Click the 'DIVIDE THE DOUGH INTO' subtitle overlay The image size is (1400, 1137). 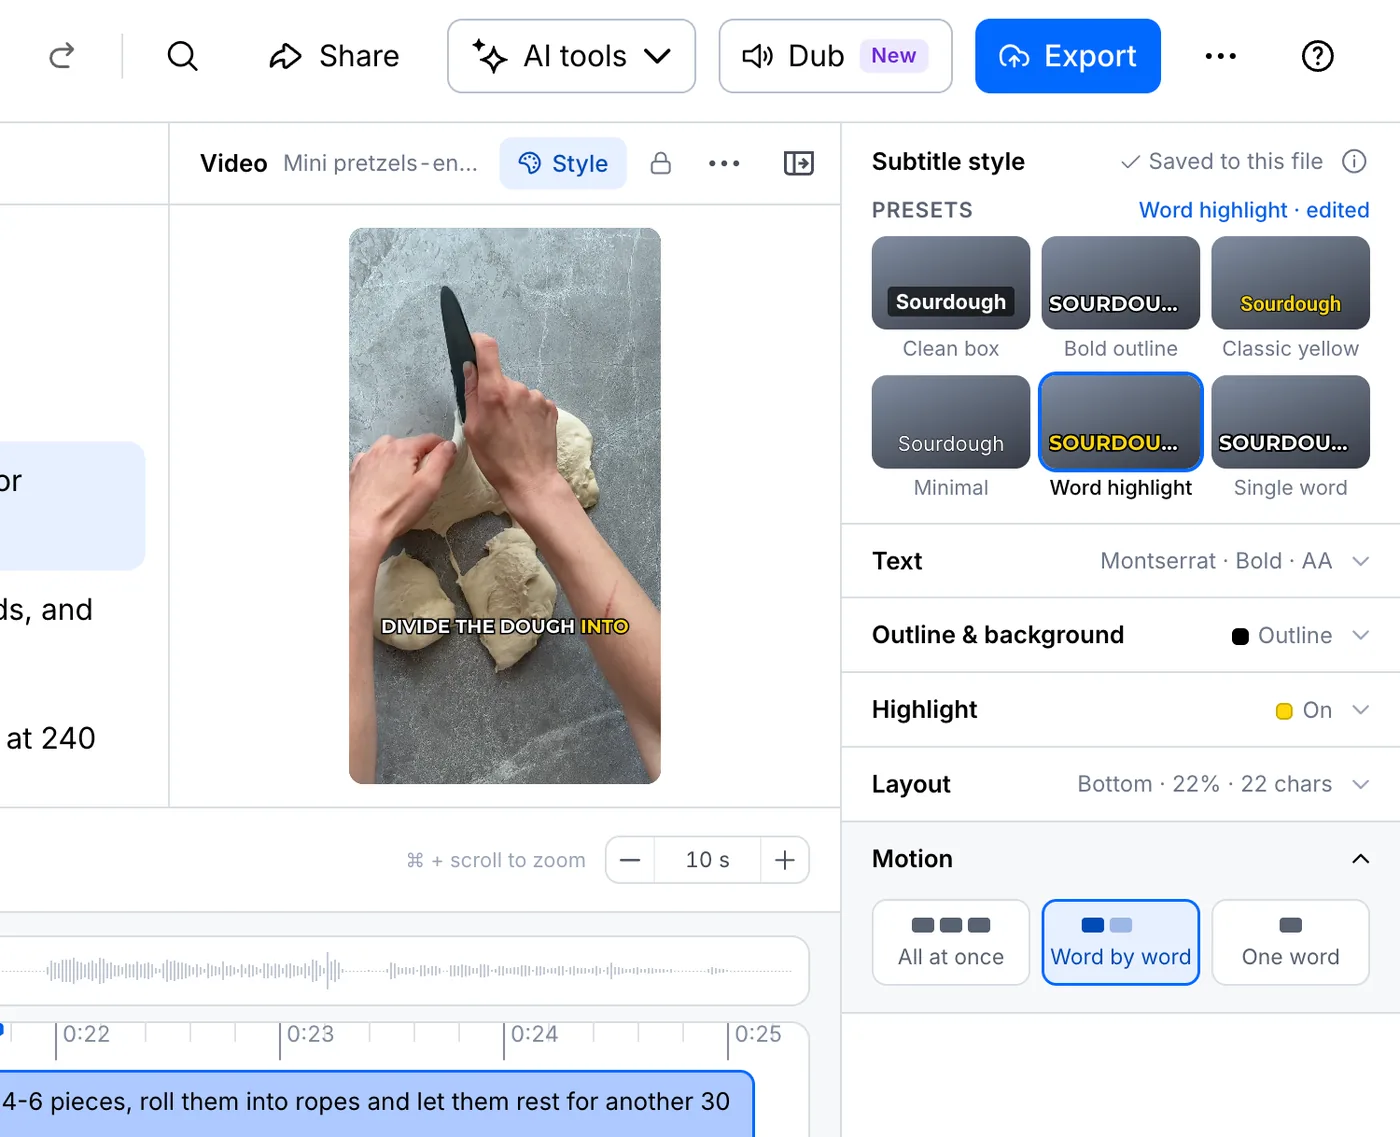click(x=505, y=627)
